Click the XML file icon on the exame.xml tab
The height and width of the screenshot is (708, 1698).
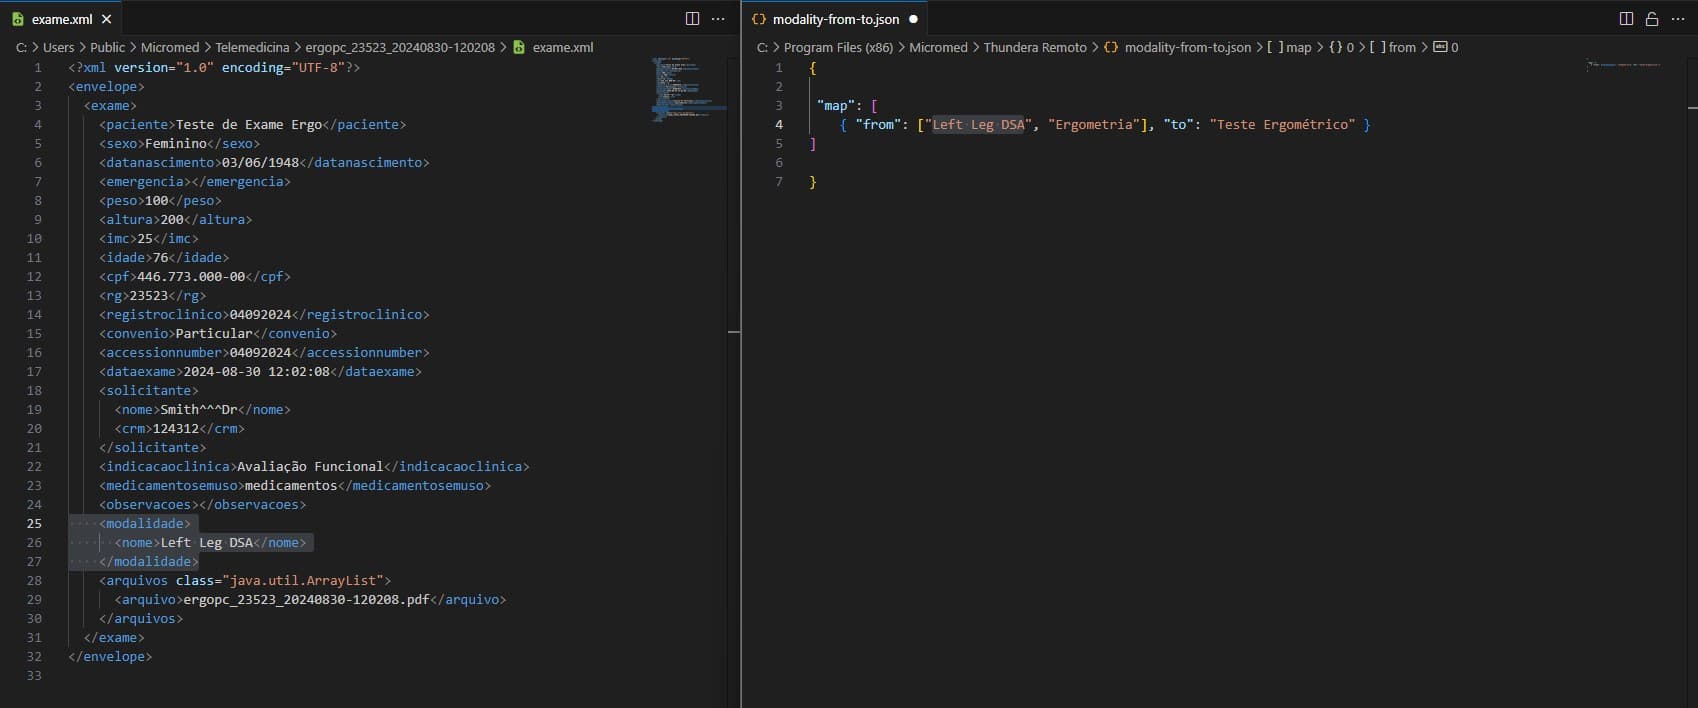17,19
